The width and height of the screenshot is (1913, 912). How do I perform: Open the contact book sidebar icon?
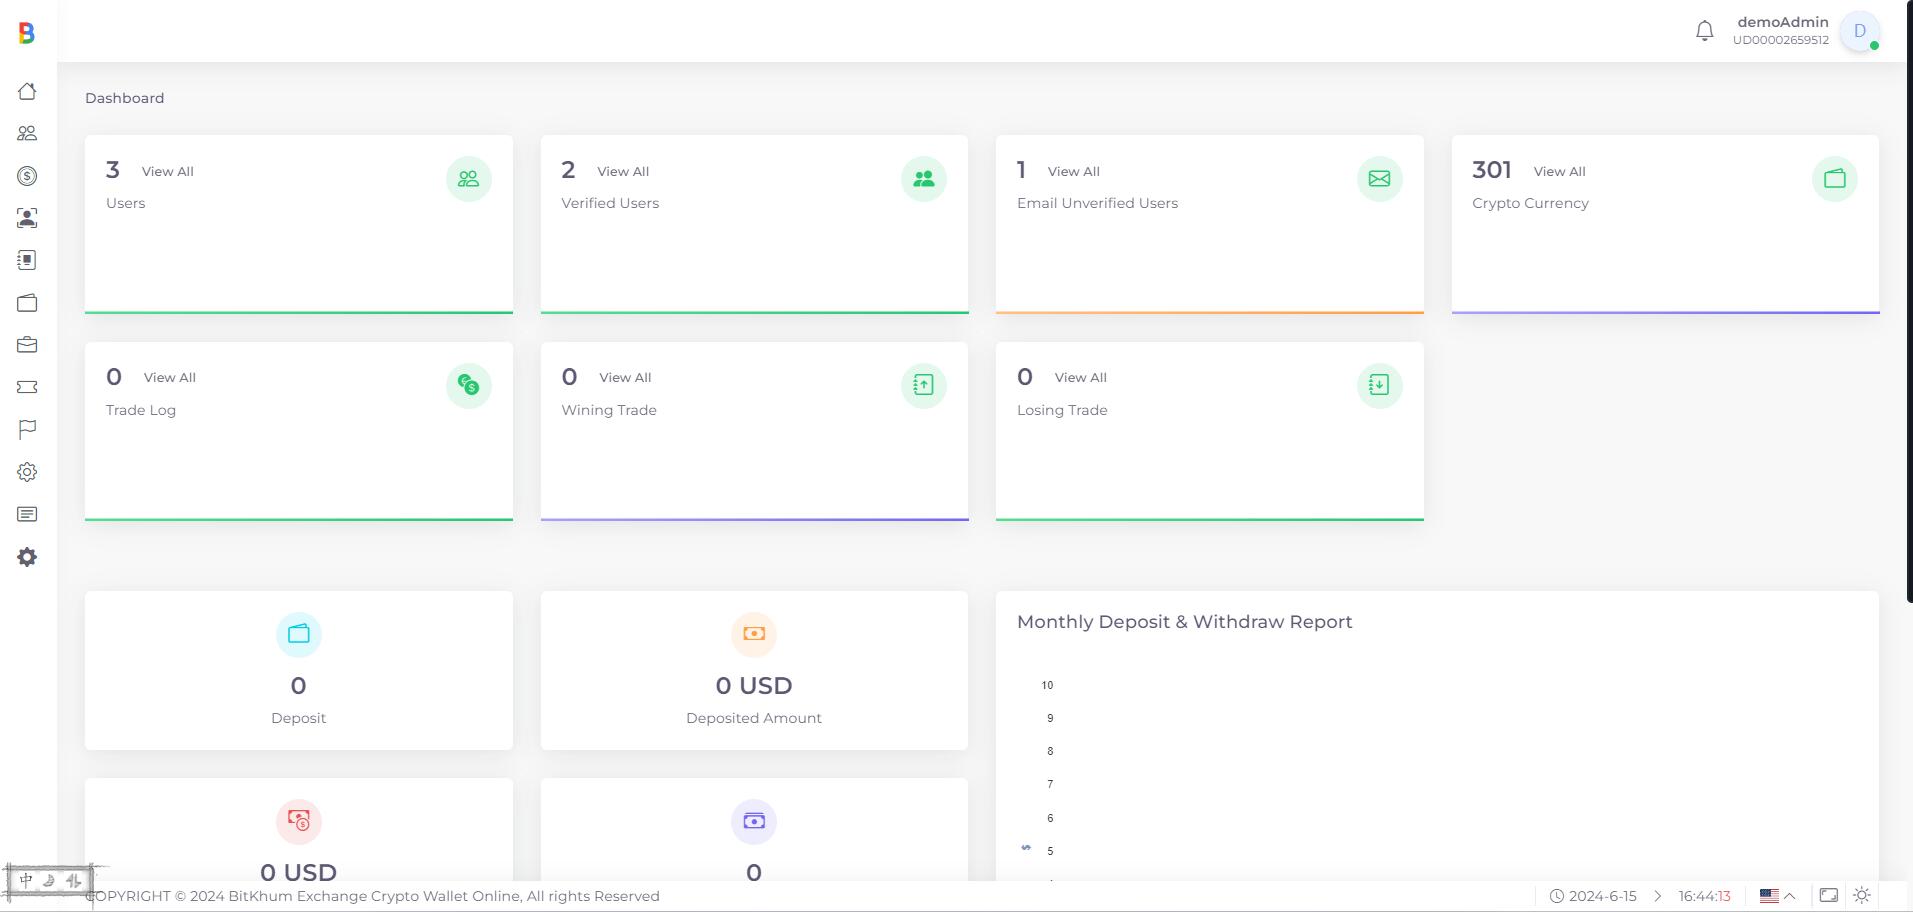coord(27,260)
